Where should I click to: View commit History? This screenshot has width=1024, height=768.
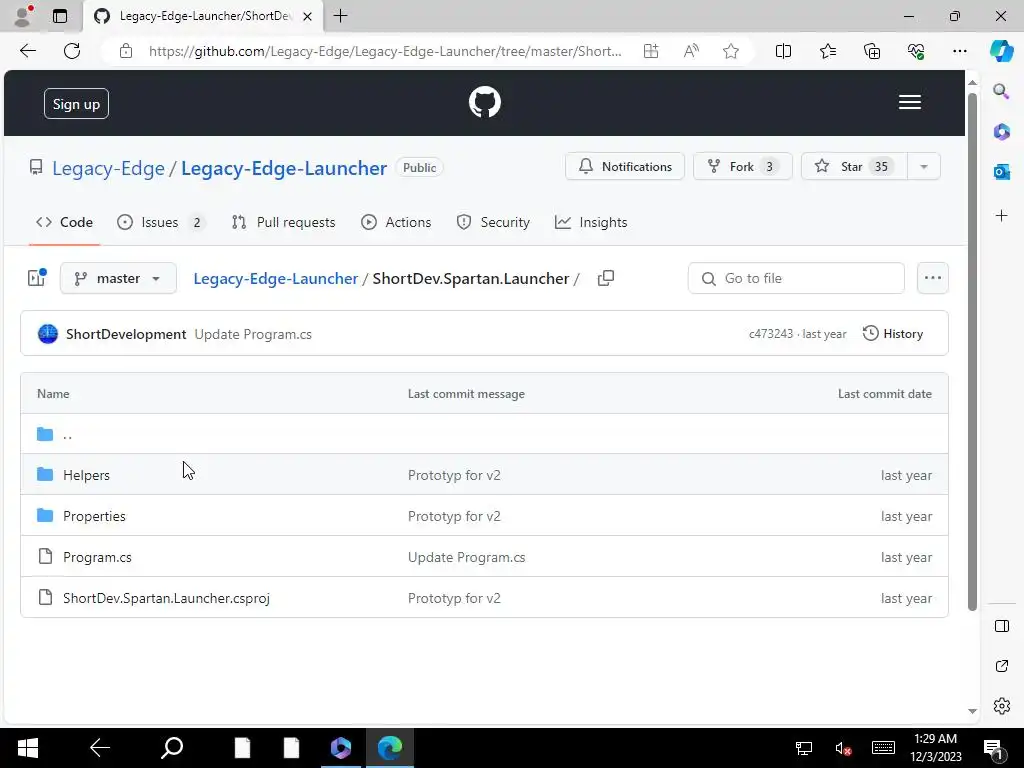[893, 334]
